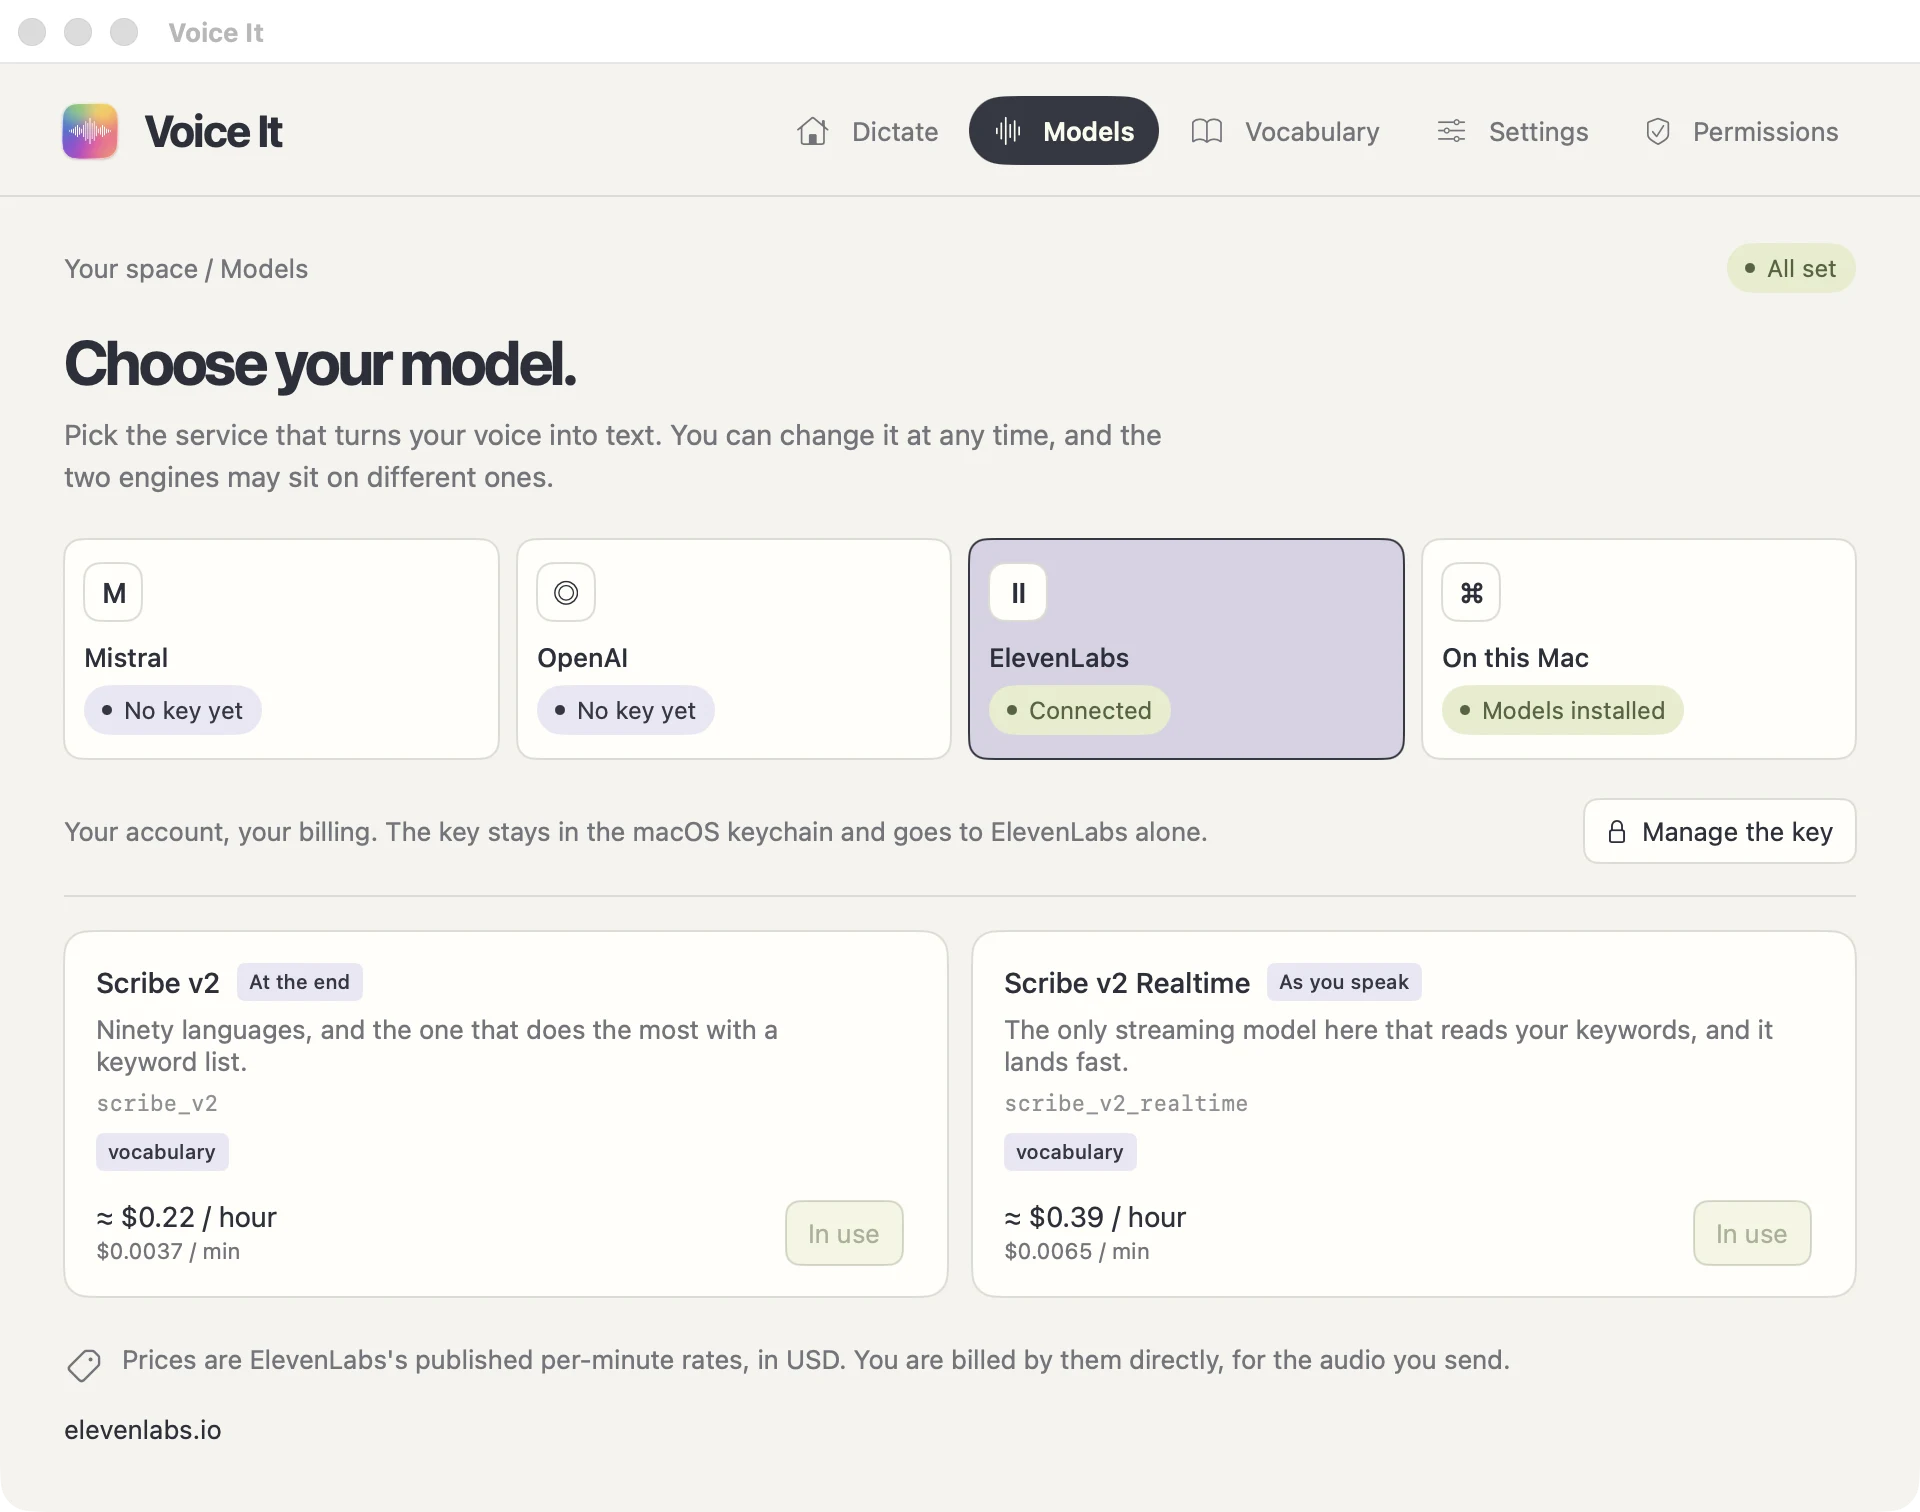Click the shield icon beside Permissions

[1658, 131]
